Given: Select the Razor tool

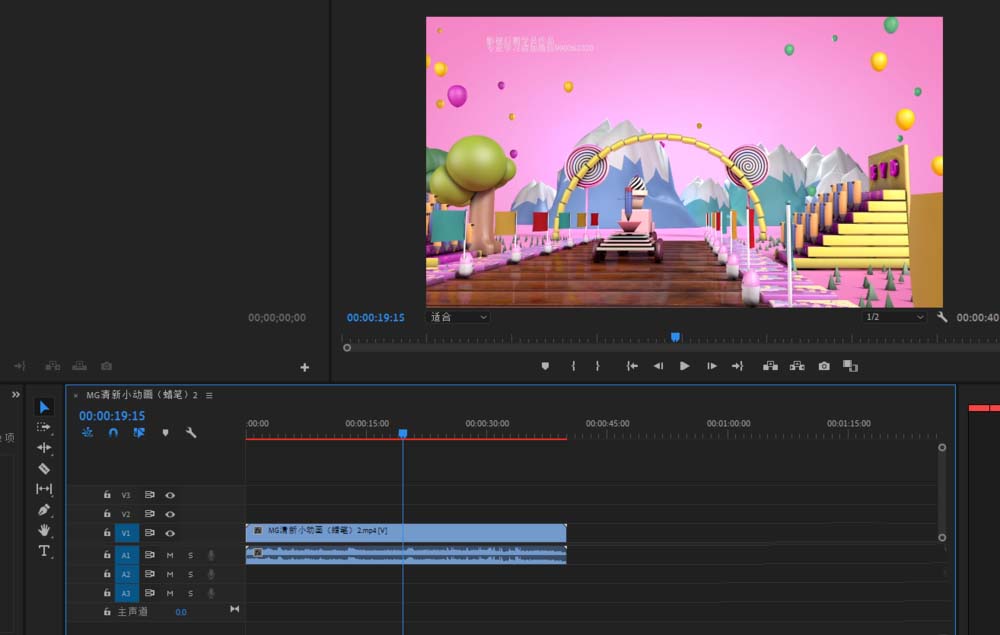Looking at the screenshot, I should point(43,469).
